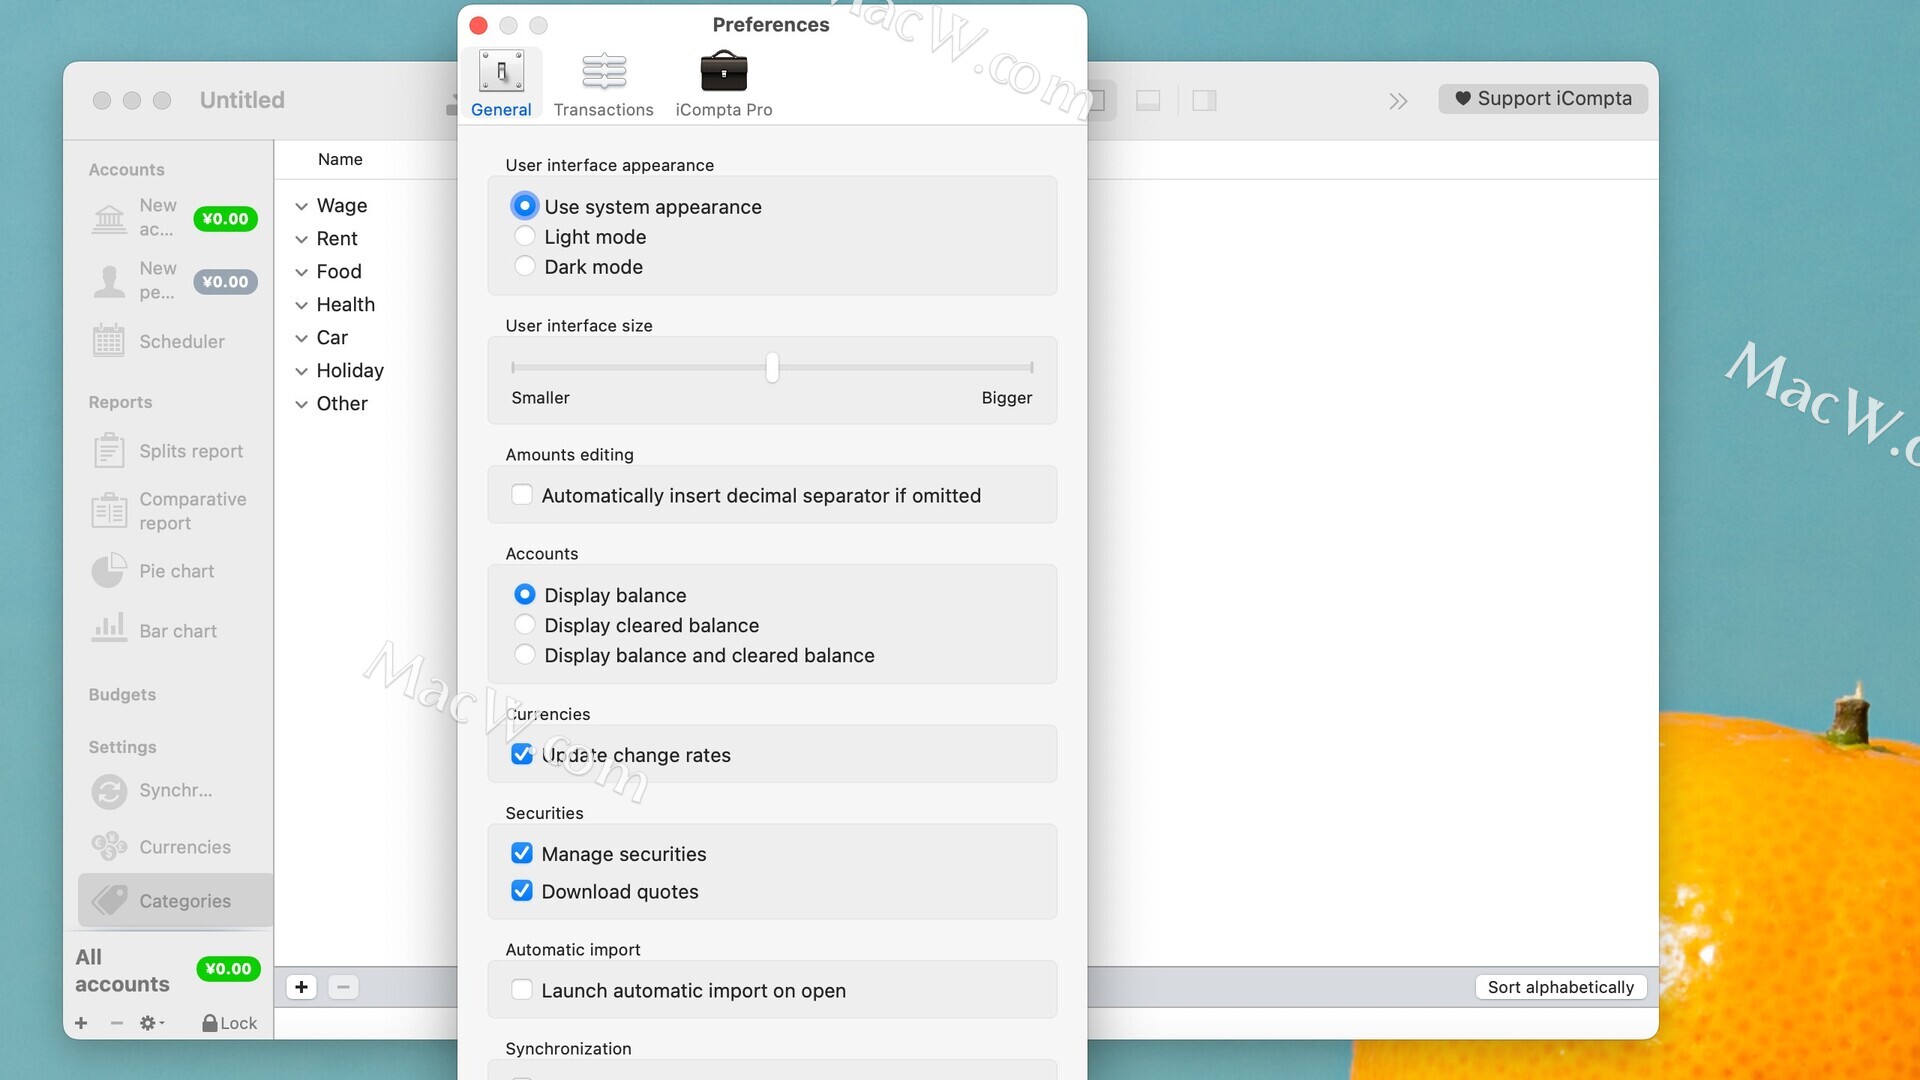Uncheck Update change rates

pos(522,754)
